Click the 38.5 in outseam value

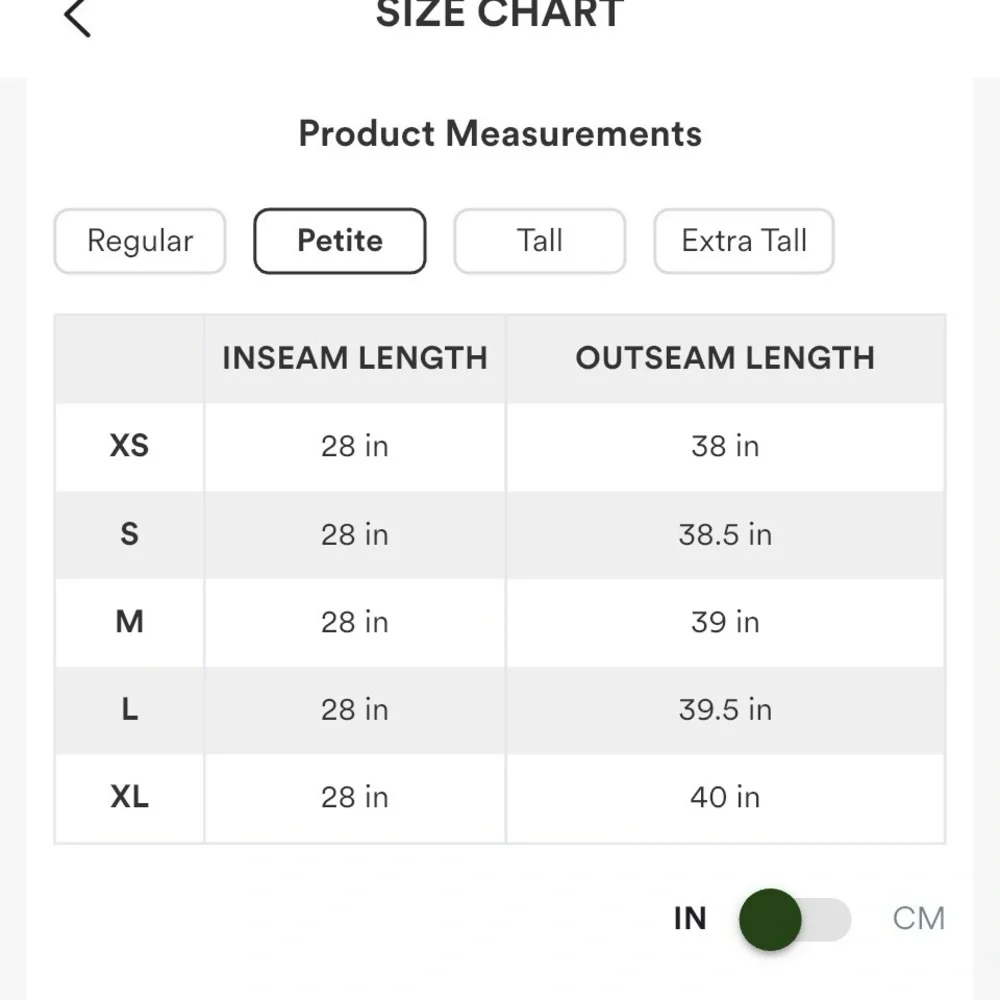725,534
